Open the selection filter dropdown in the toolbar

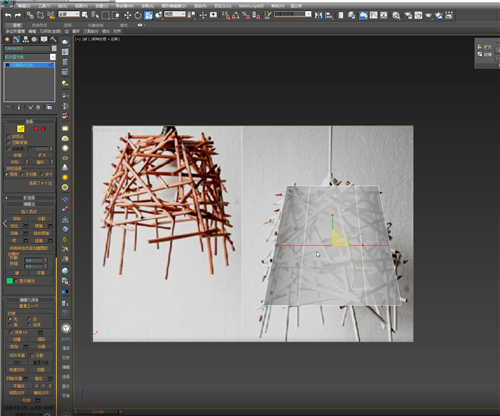(x=69, y=14)
